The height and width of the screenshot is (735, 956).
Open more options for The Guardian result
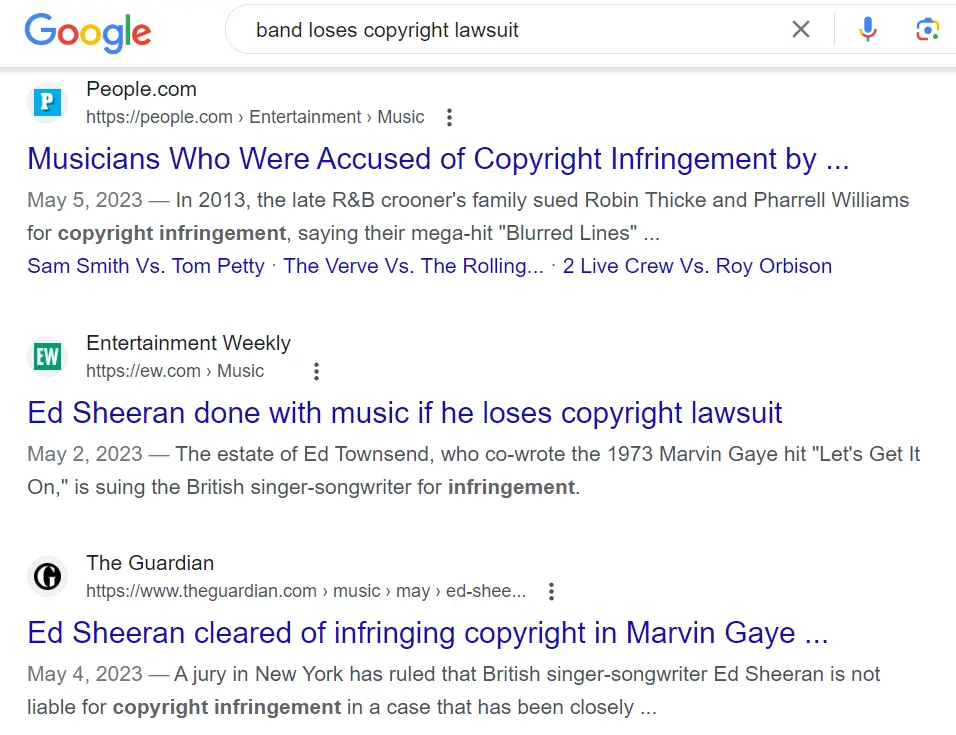[551, 592]
